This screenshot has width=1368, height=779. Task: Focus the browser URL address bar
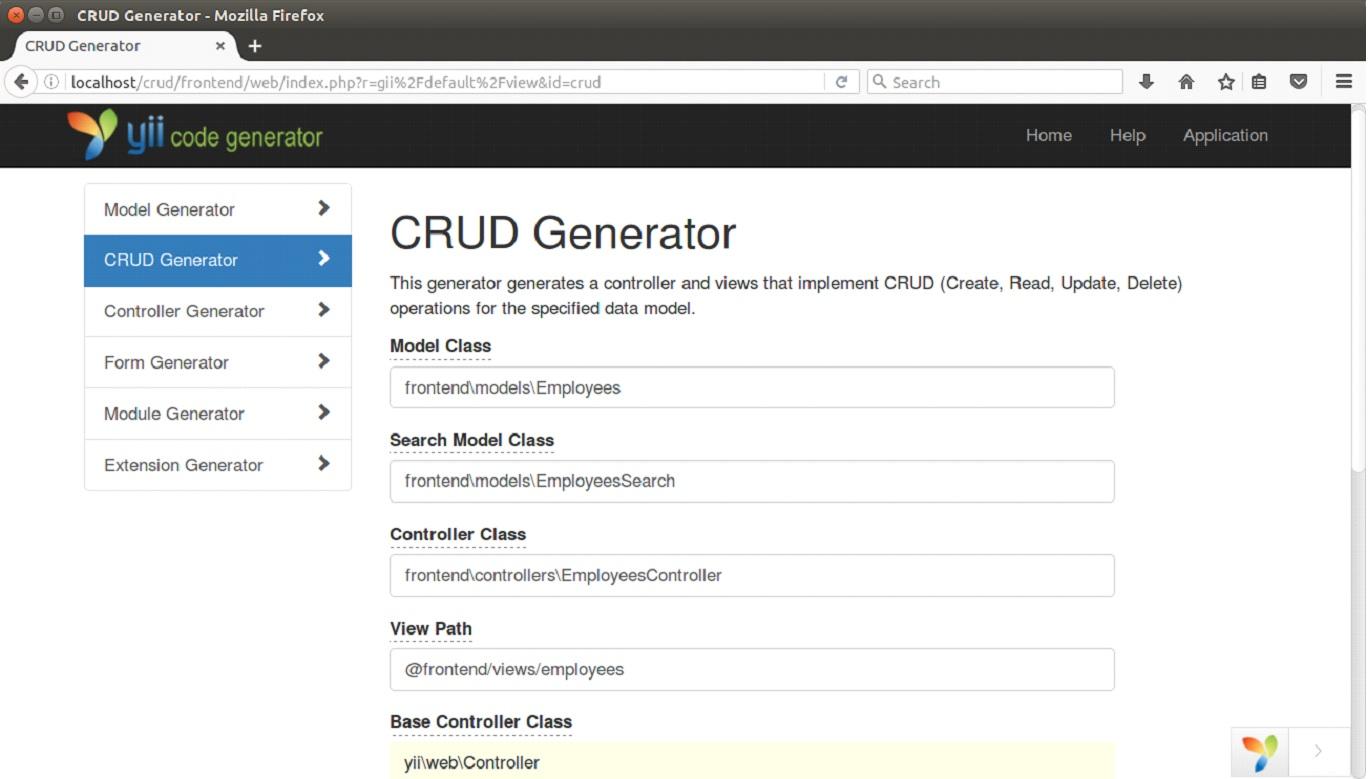coord(445,82)
